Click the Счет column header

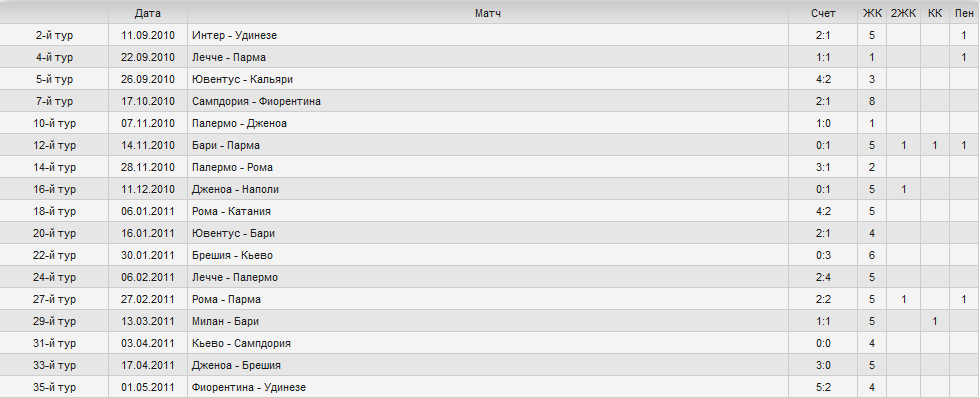pyautogui.click(x=823, y=13)
